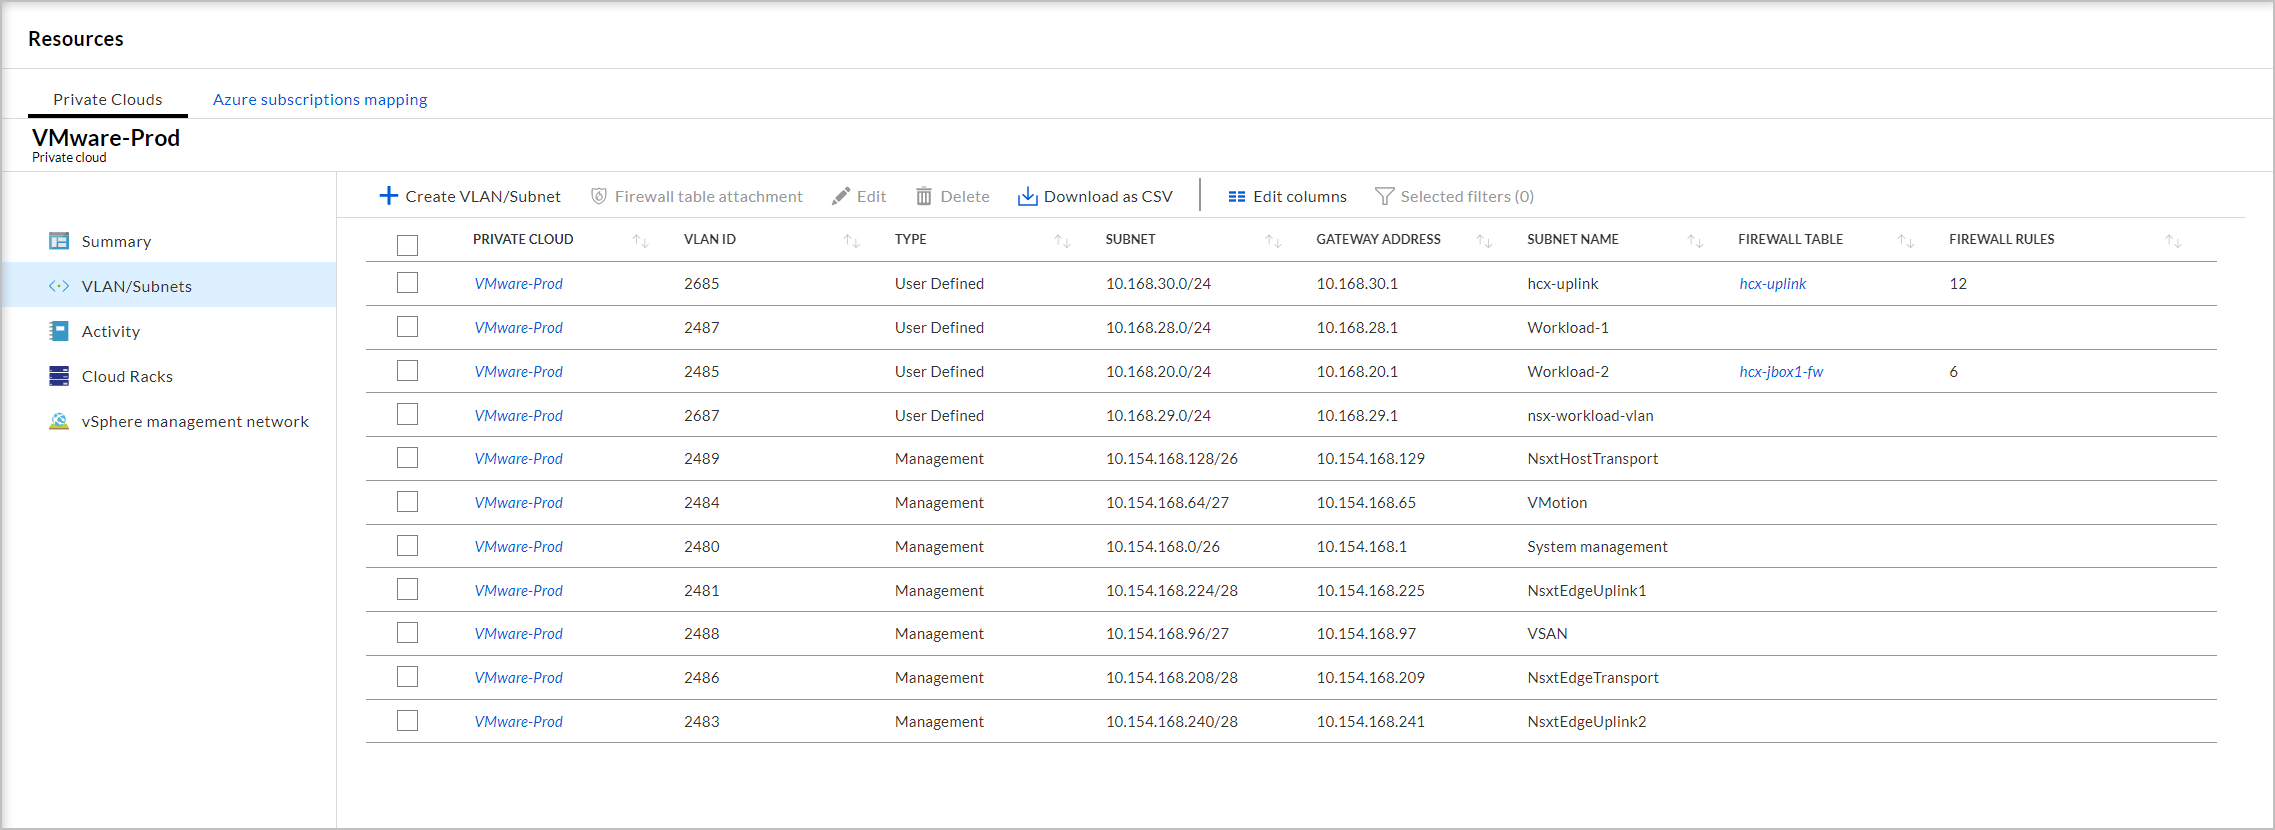This screenshot has height=830, width=2275.
Task: Click the VMware-Prod private cloud heading
Action: click(x=106, y=138)
